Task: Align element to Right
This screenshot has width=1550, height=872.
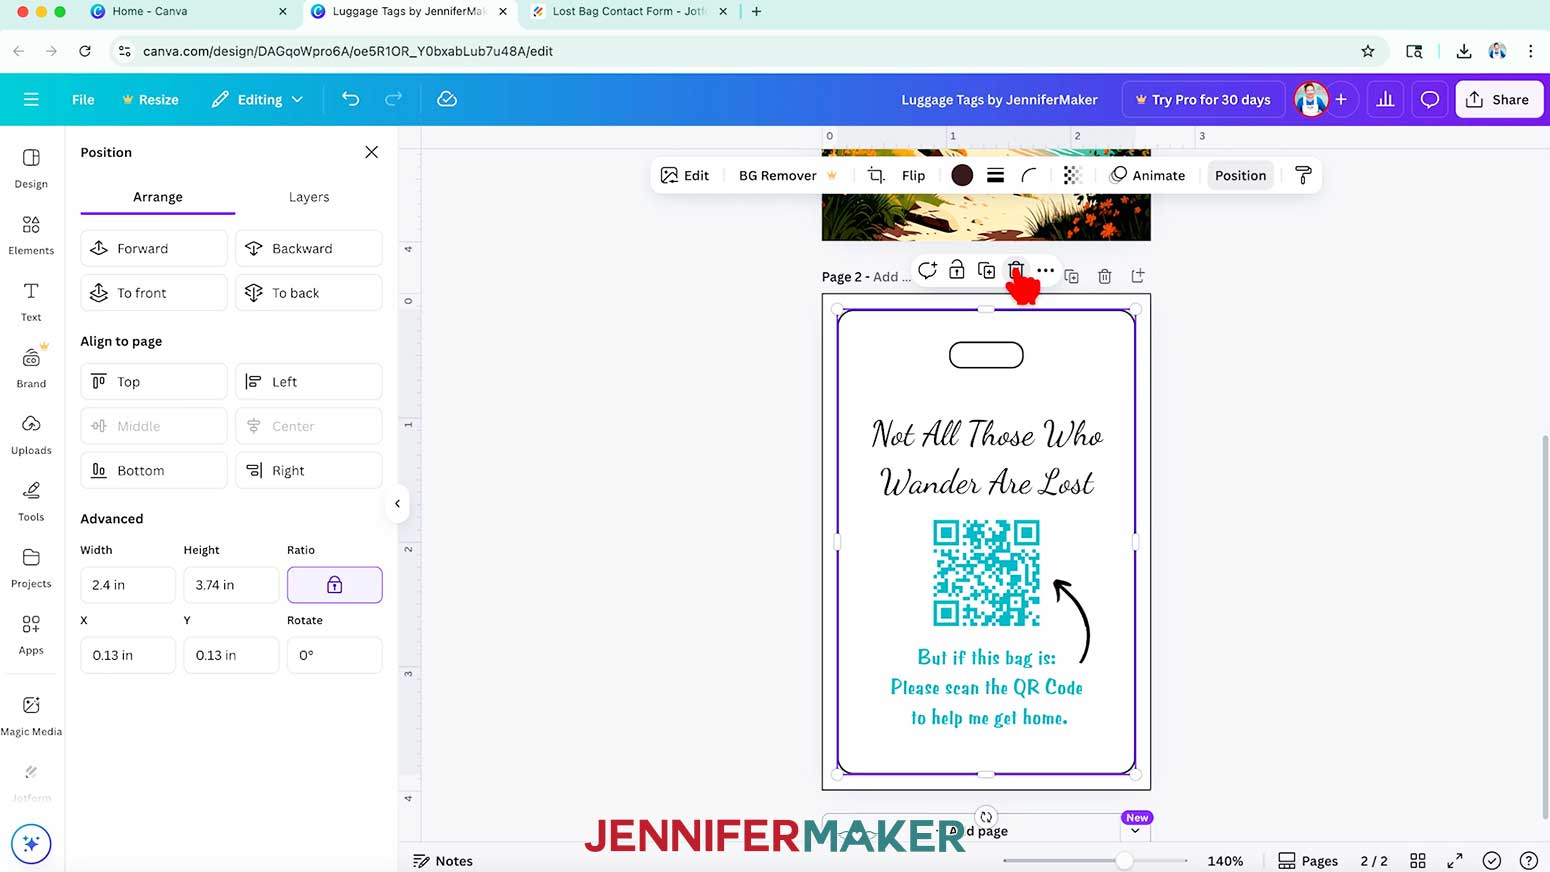Action: 308,470
